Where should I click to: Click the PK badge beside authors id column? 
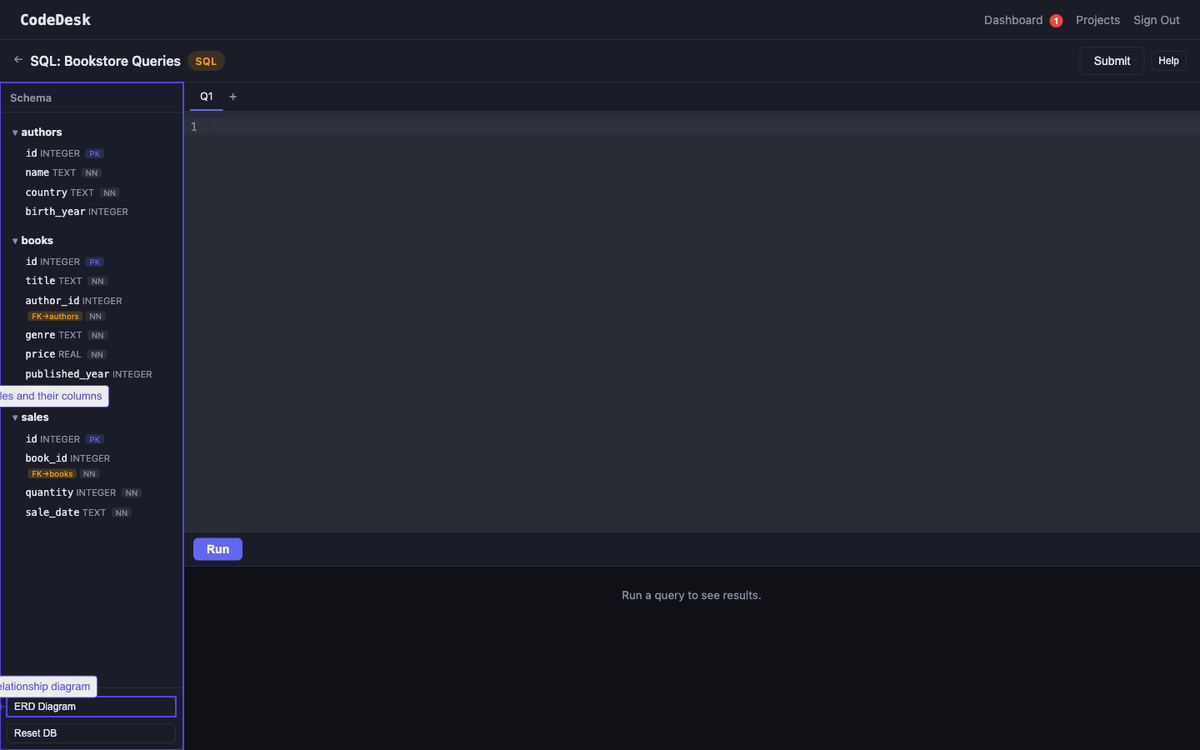[x=94, y=153]
